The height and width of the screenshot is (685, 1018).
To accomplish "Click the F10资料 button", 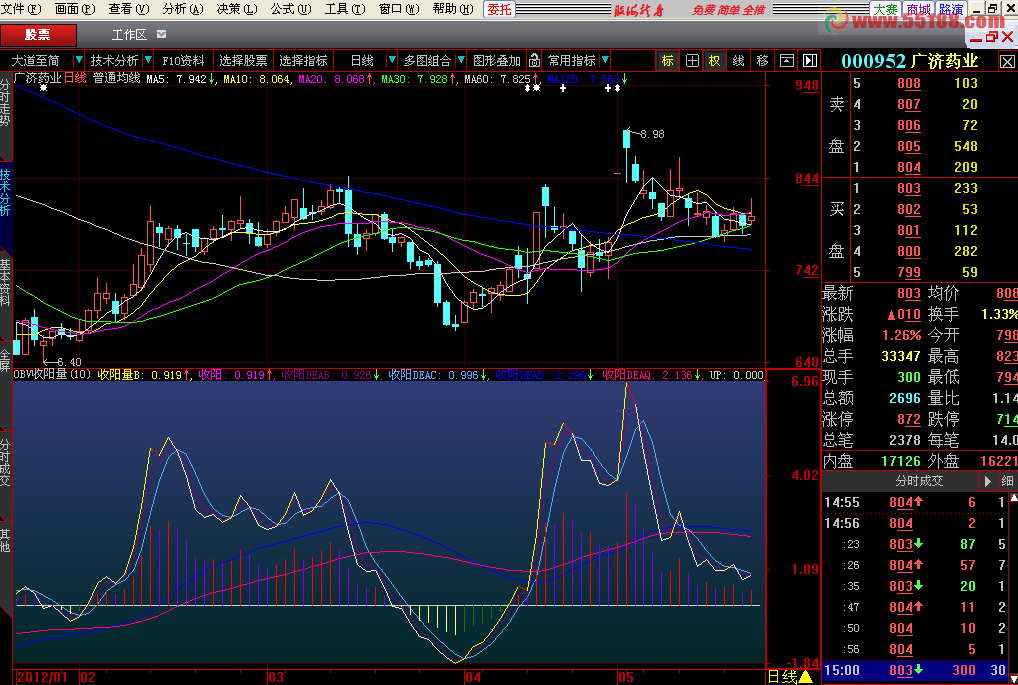I will [x=183, y=61].
